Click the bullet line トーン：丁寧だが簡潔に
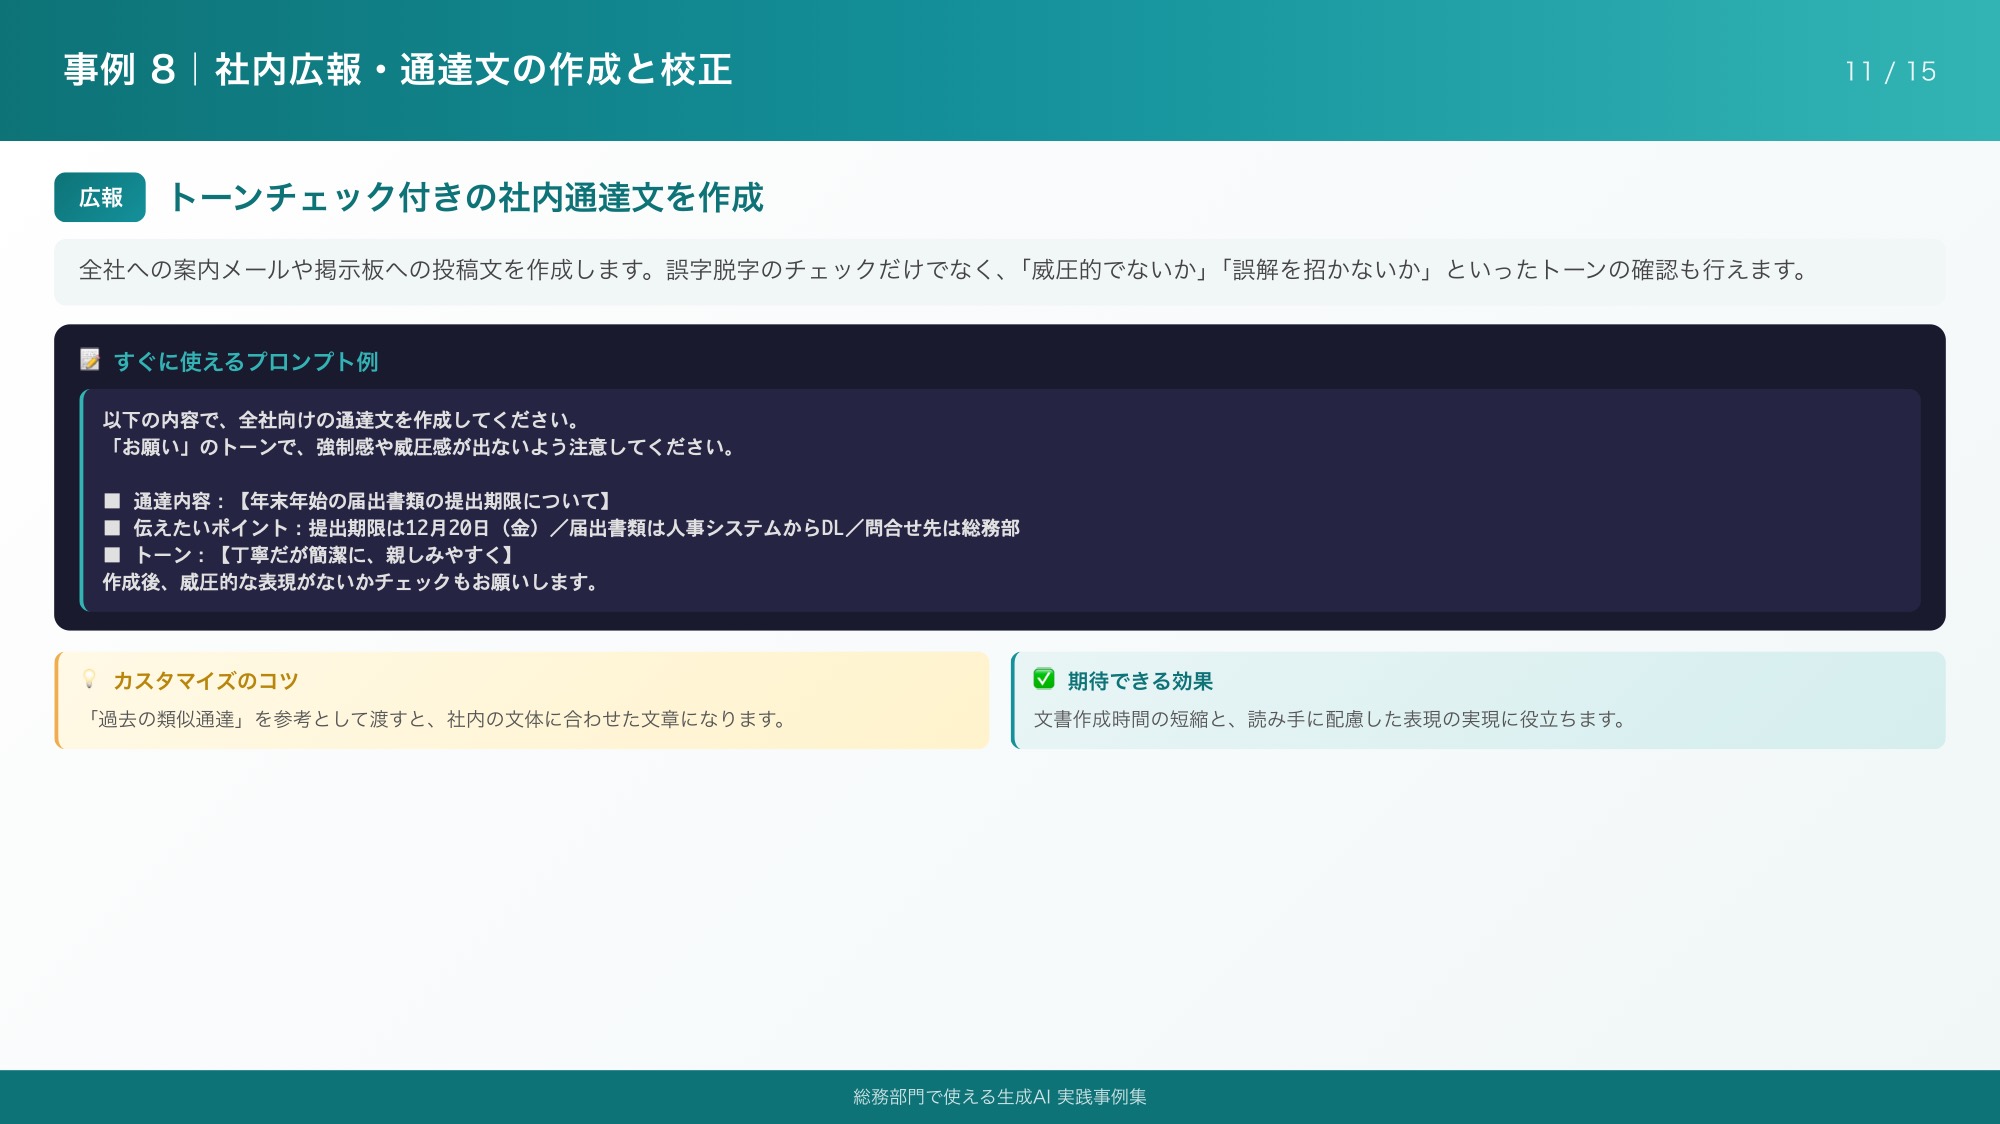2000x1124 pixels. pyautogui.click(x=310, y=555)
